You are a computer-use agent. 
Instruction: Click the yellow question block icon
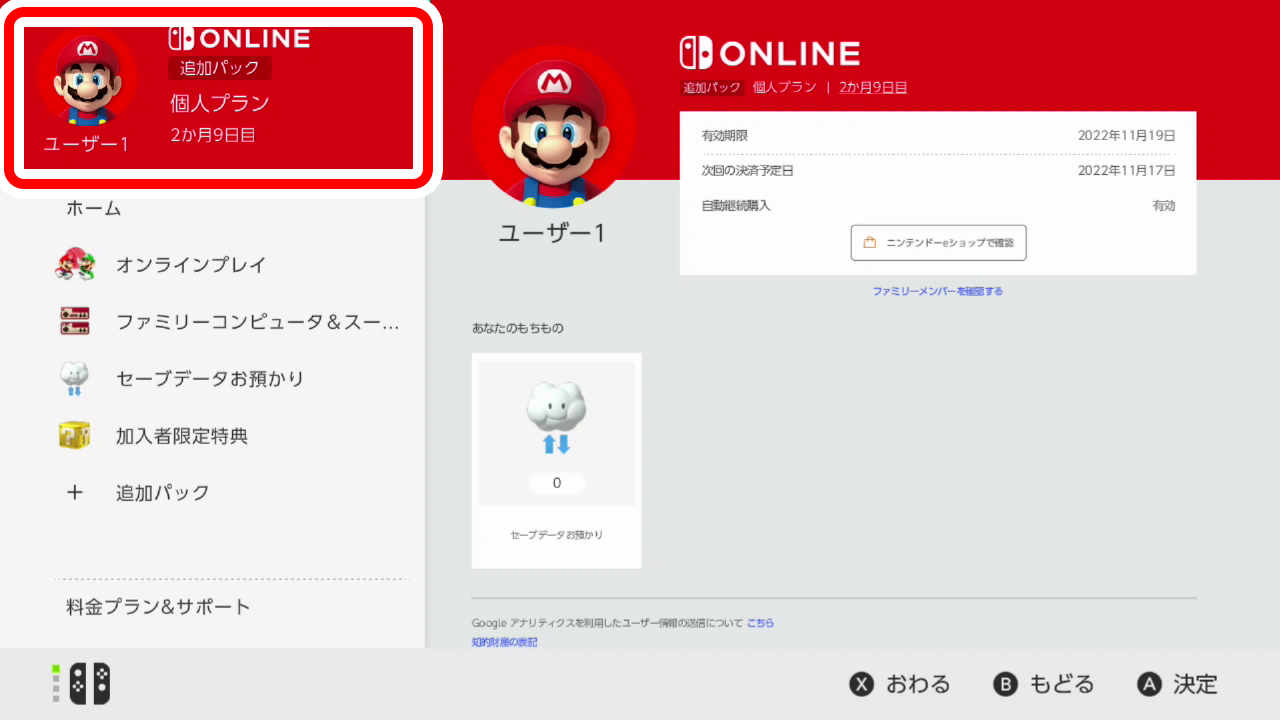click(74, 435)
